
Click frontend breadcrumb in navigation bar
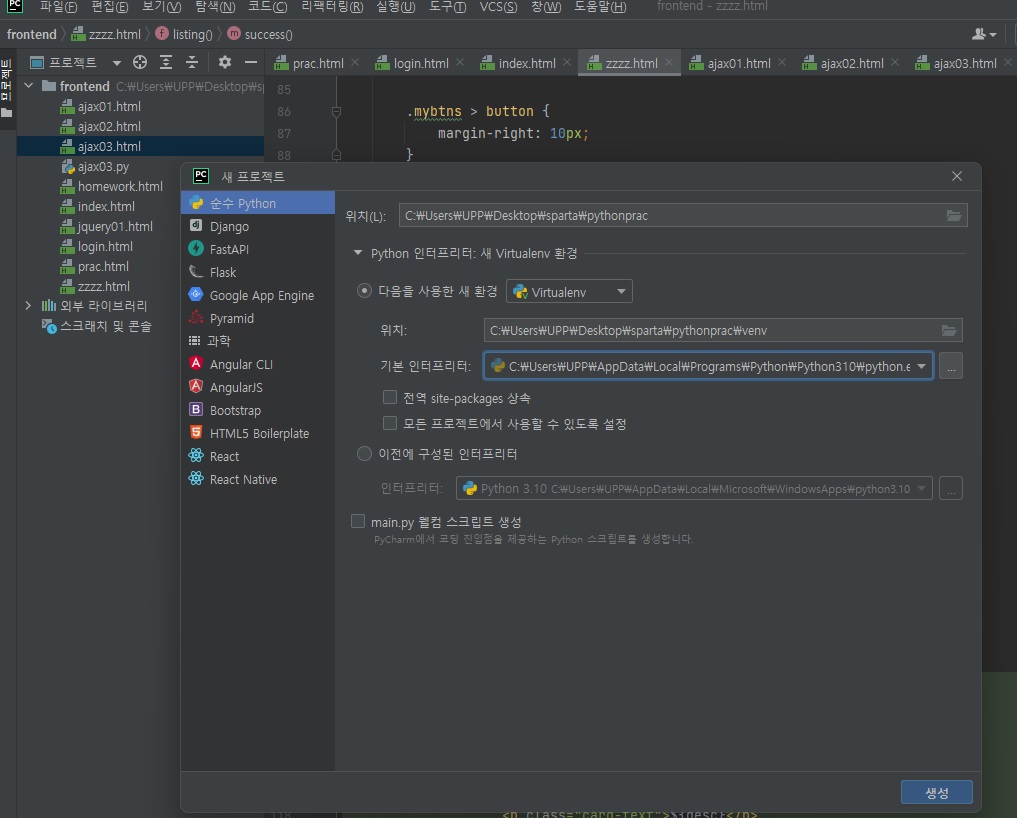[x=32, y=34]
